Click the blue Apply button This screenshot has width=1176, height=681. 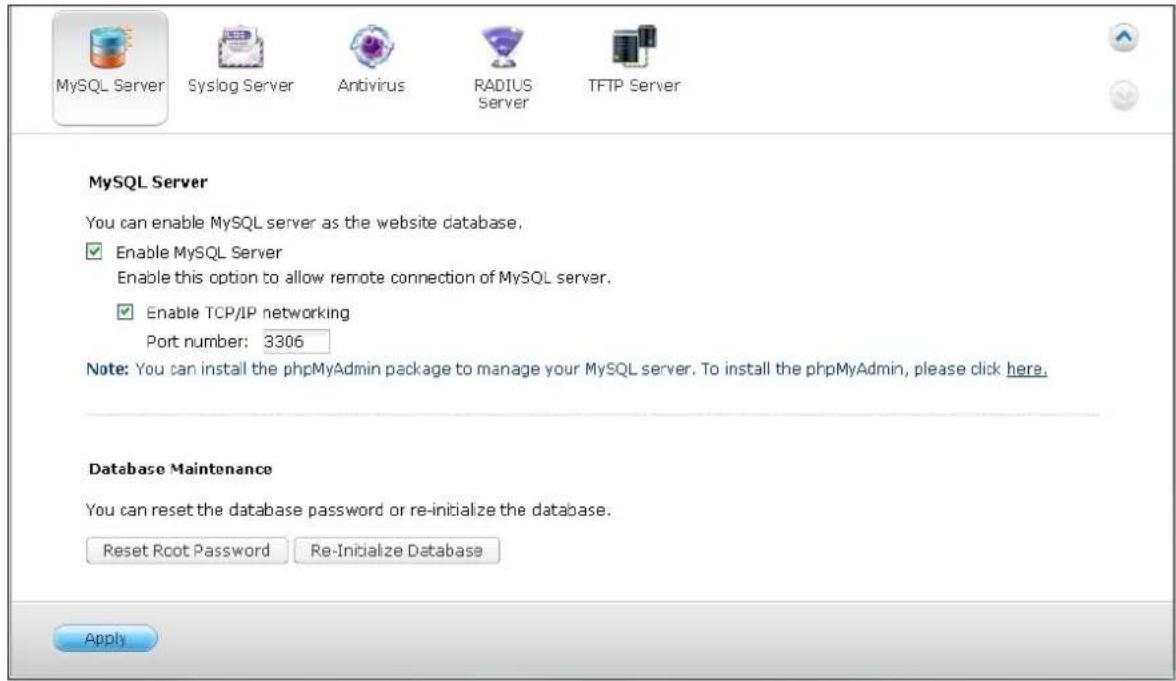pos(105,638)
